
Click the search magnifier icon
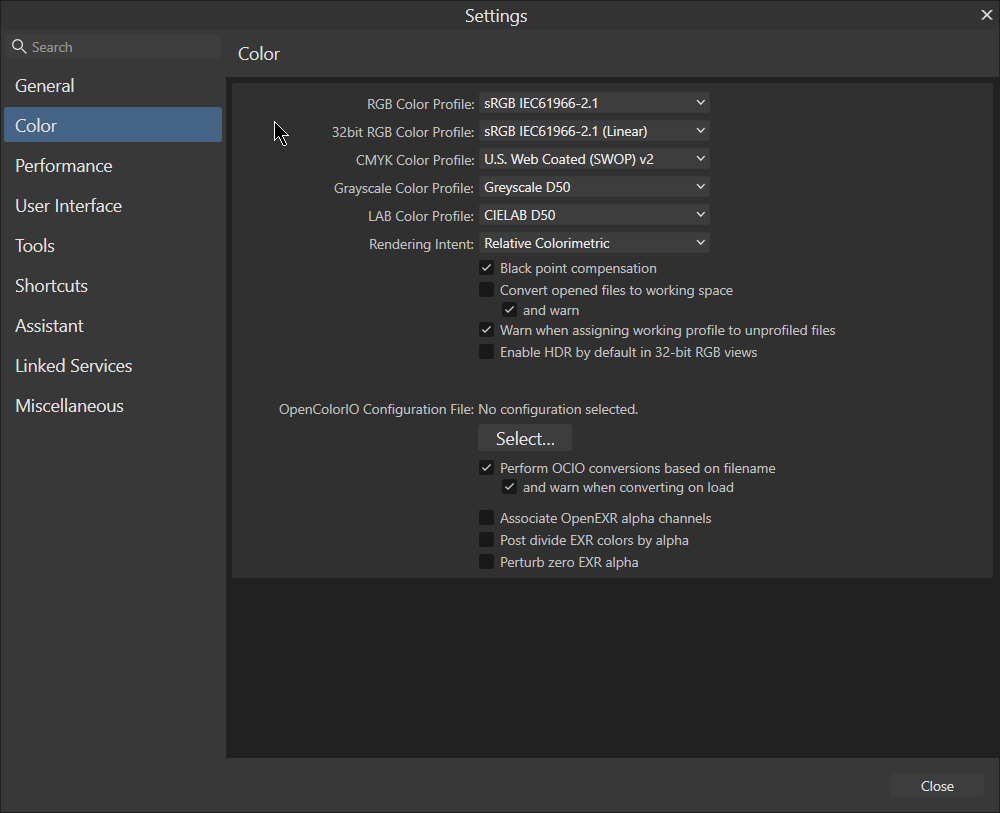(19, 46)
